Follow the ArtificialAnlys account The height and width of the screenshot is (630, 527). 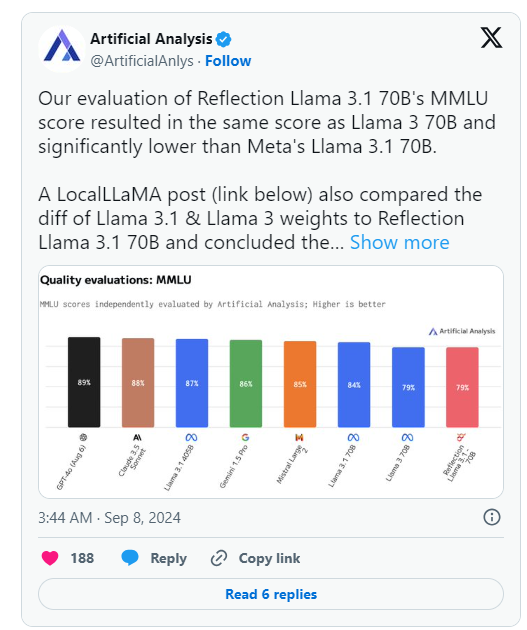228,61
